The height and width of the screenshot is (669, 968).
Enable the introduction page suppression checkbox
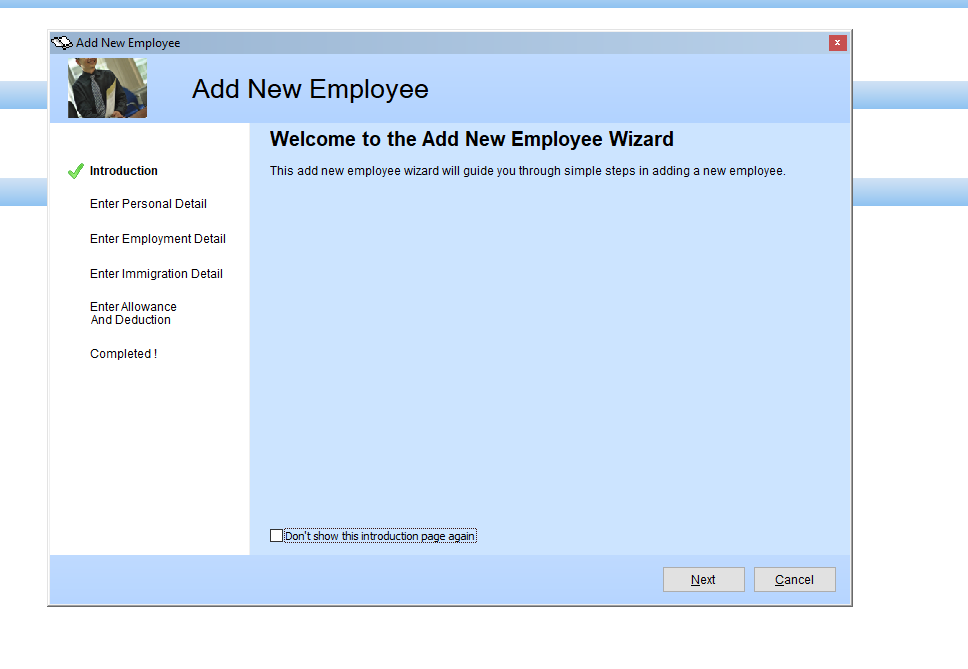(x=276, y=535)
